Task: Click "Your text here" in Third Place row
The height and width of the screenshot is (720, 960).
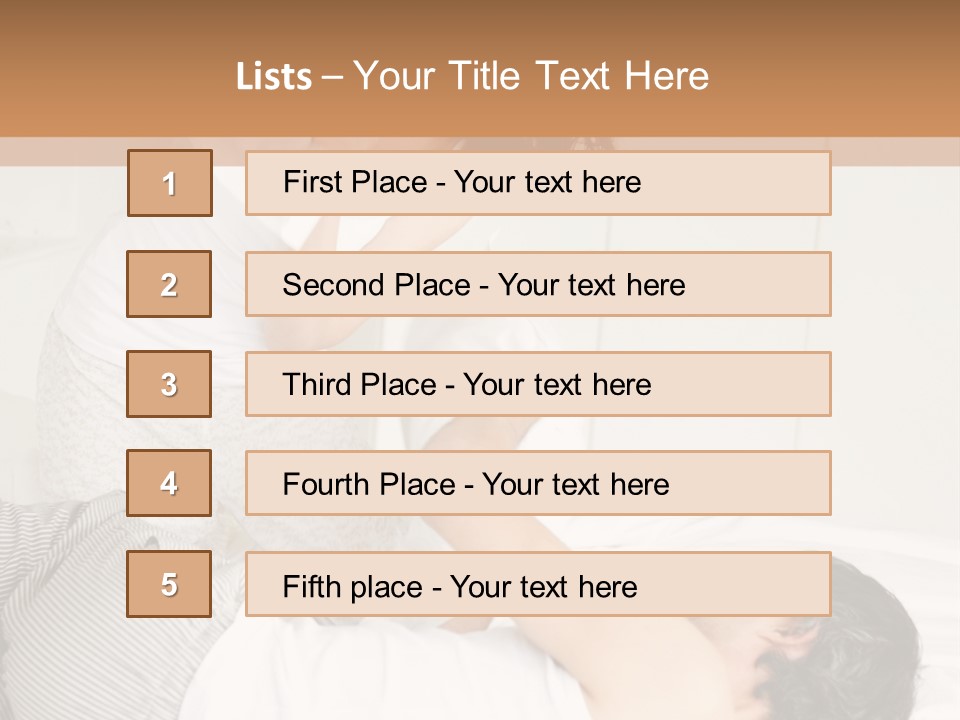Action: (557, 385)
